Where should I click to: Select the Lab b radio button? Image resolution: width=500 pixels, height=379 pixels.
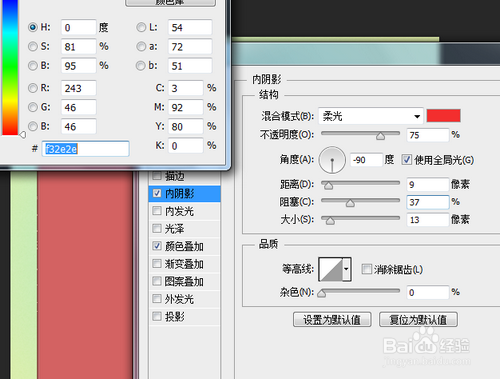point(141,66)
